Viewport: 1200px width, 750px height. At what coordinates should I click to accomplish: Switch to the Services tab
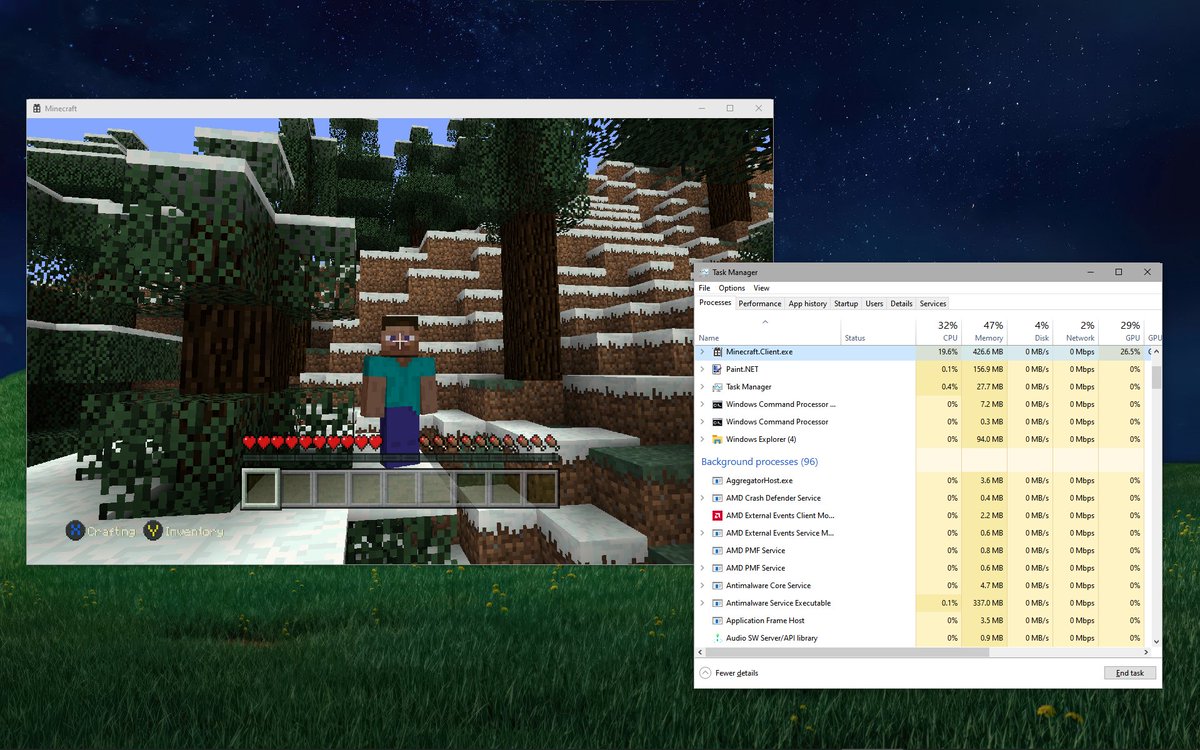click(x=933, y=303)
